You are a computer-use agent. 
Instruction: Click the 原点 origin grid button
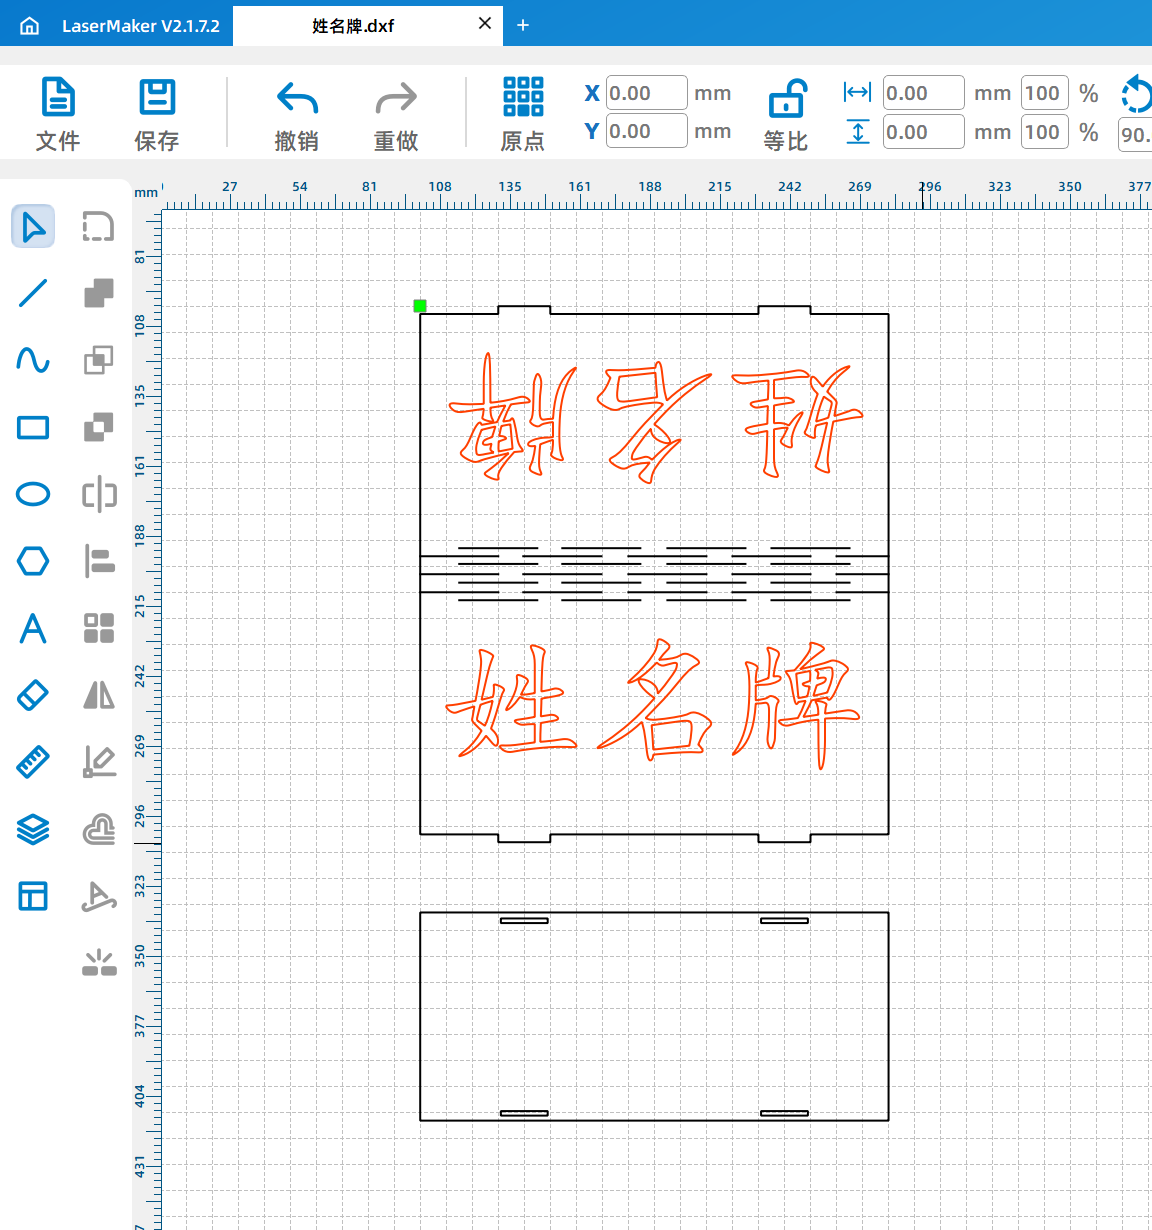[523, 115]
